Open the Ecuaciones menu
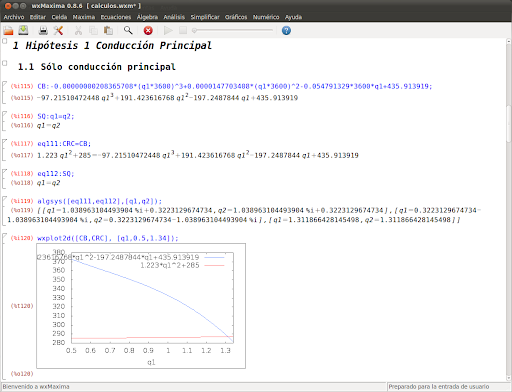 (x=116, y=17)
